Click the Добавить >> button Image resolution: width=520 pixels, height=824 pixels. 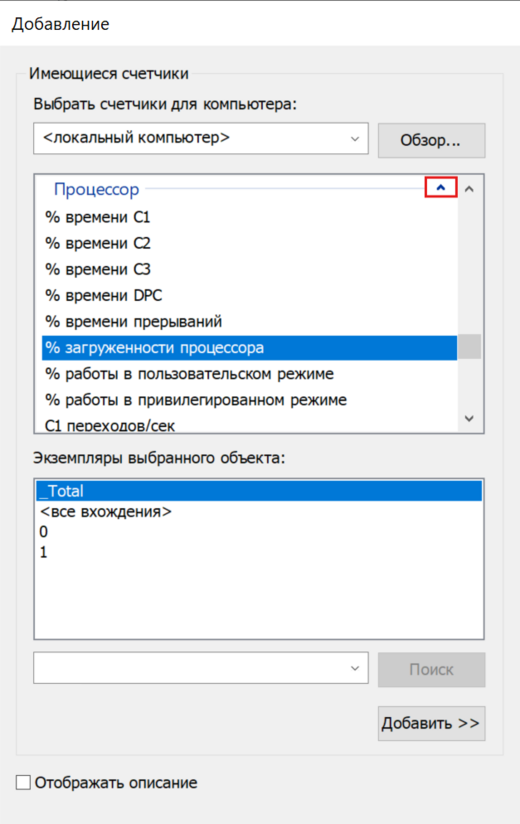431,723
